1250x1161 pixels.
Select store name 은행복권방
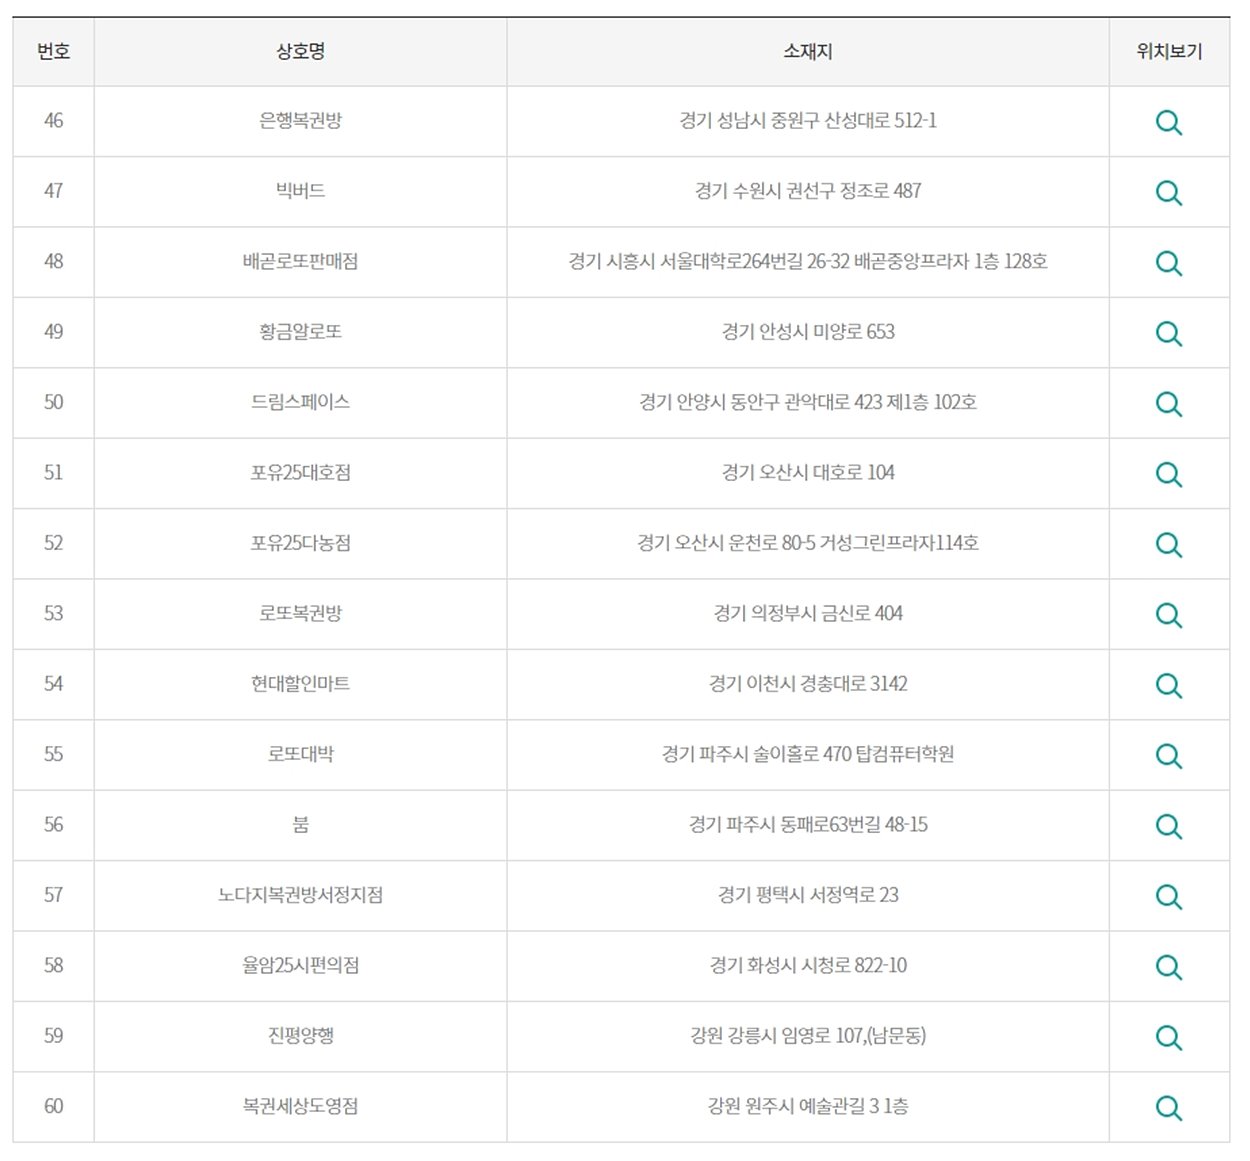pos(300,120)
